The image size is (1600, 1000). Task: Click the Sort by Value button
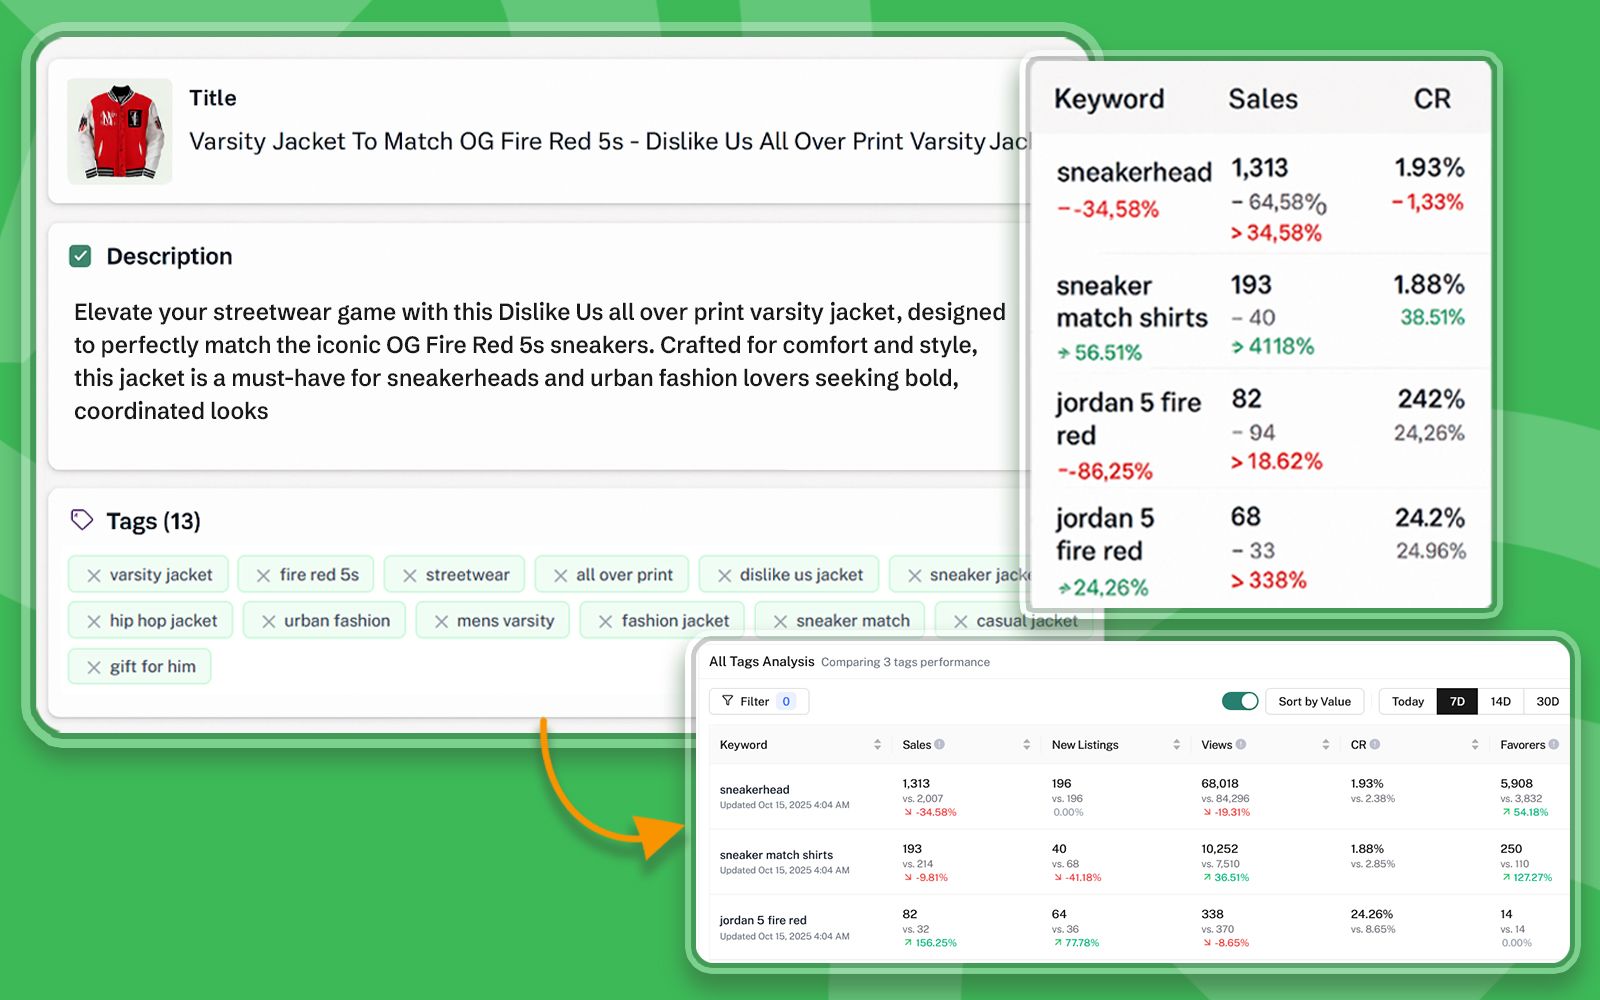[x=1314, y=701]
